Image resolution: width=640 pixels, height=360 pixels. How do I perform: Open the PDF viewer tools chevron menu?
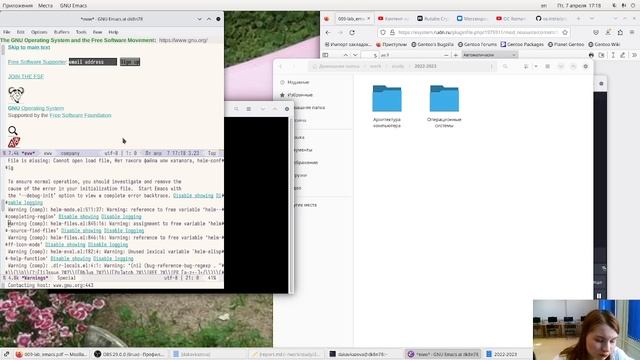(634, 55)
